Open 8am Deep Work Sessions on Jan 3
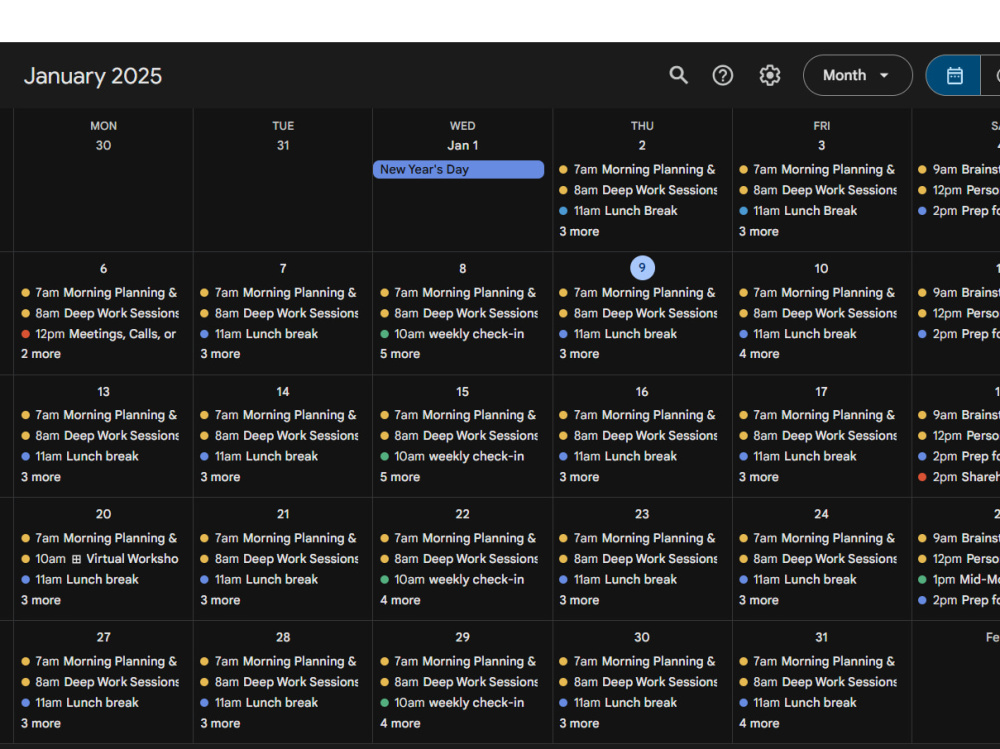 [817, 190]
